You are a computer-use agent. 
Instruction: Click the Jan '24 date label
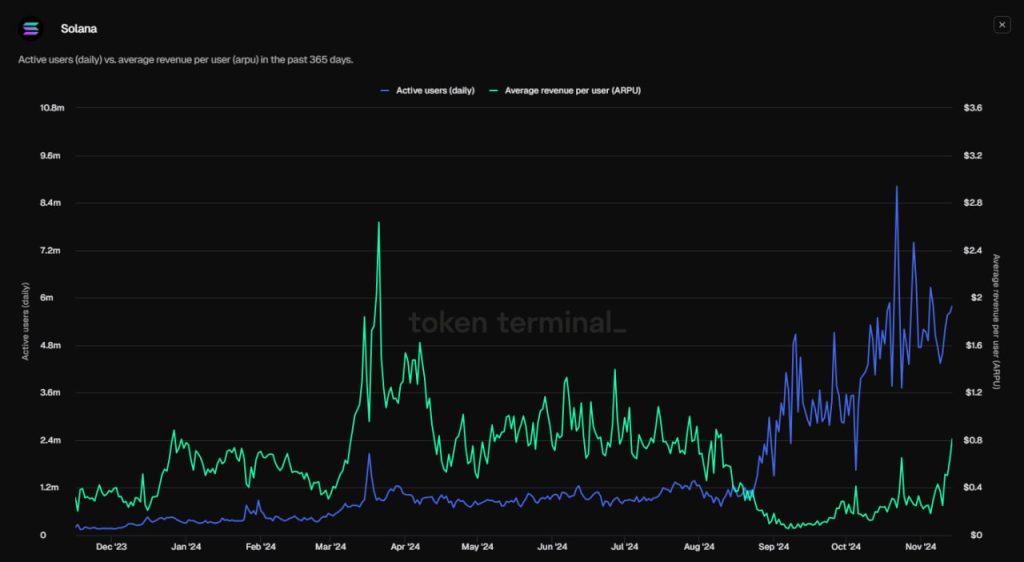tap(187, 547)
